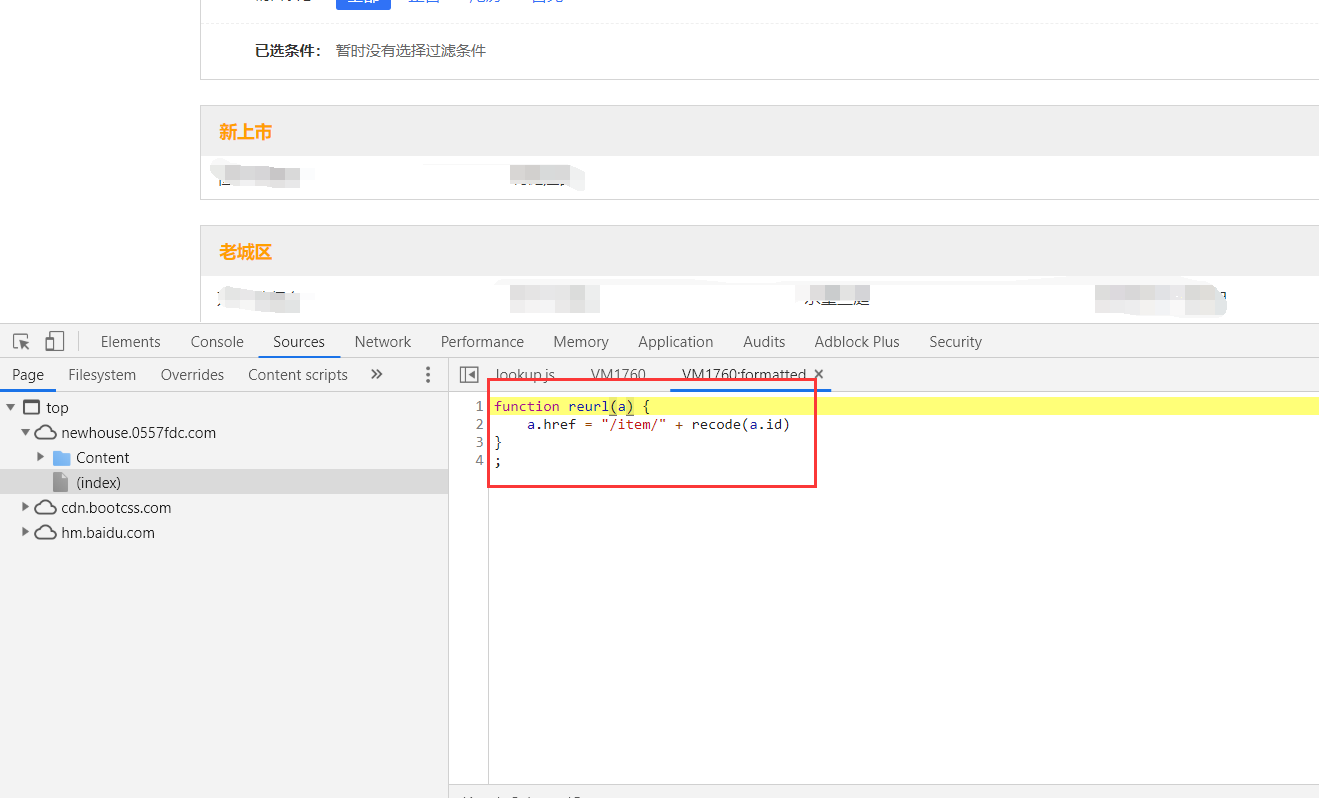Open the Audits panel tab
1319x798 pixels.
pyautogui.click(x=764, y=342)
